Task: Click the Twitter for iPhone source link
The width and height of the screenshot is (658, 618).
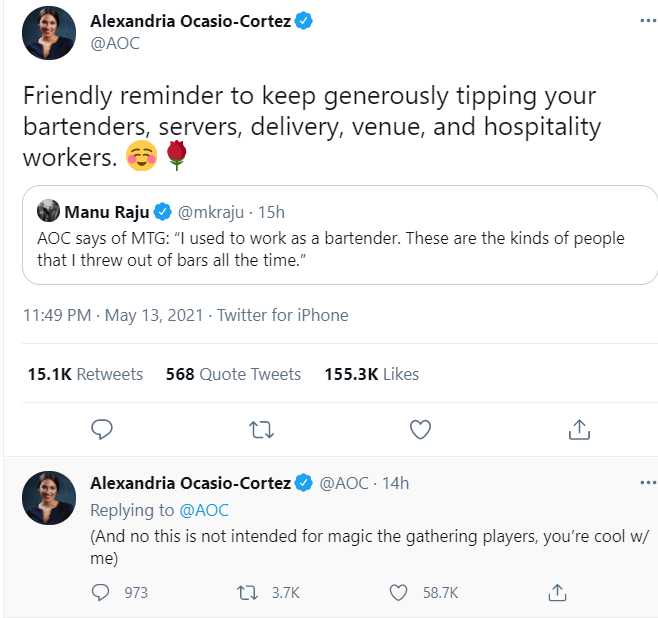Action: coord(283,315)
